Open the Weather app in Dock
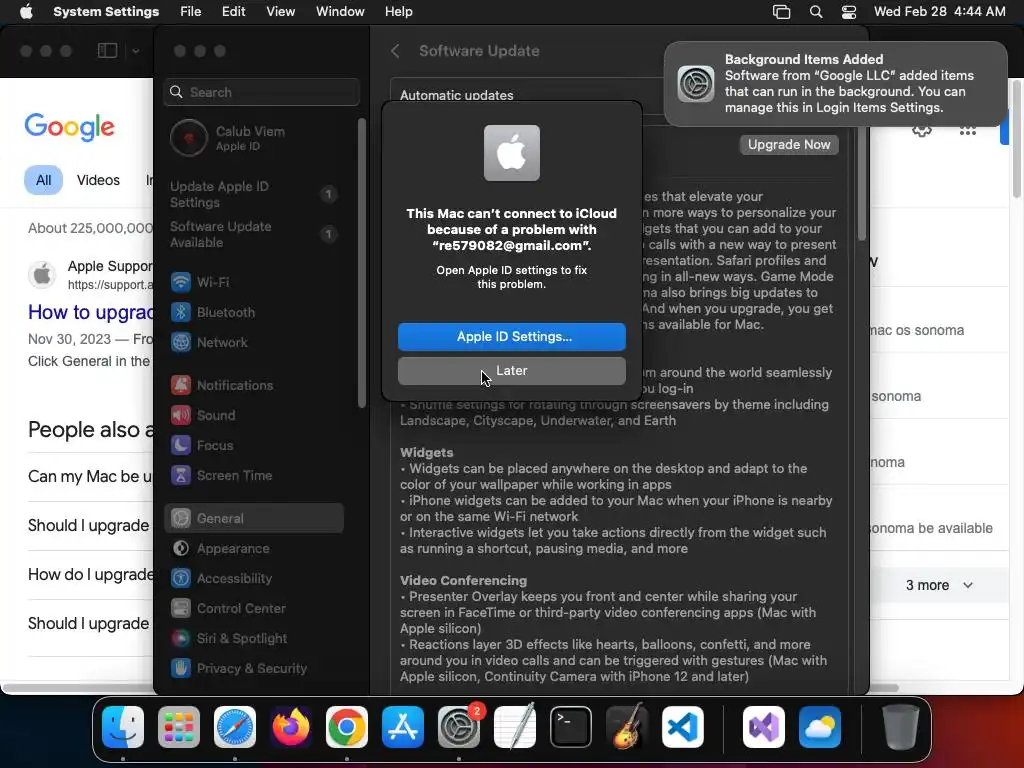This screenshot has width=1024, height=768. 820,727
